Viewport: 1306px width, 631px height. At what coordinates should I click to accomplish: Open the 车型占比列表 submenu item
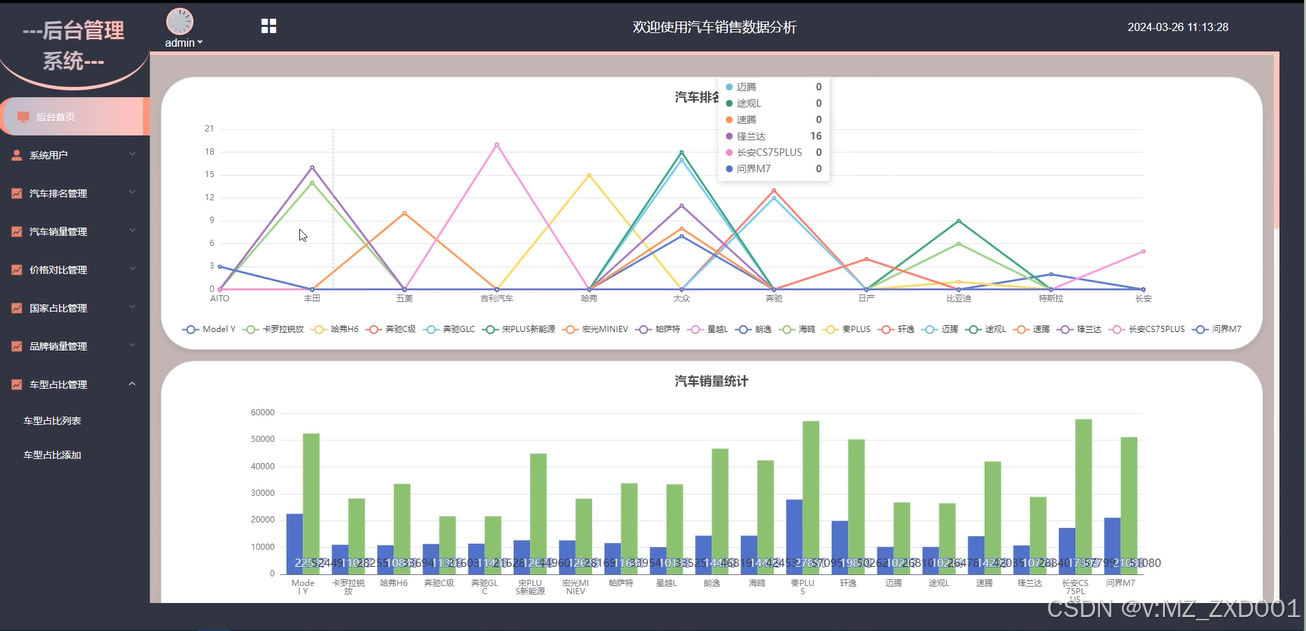point(52,421)
